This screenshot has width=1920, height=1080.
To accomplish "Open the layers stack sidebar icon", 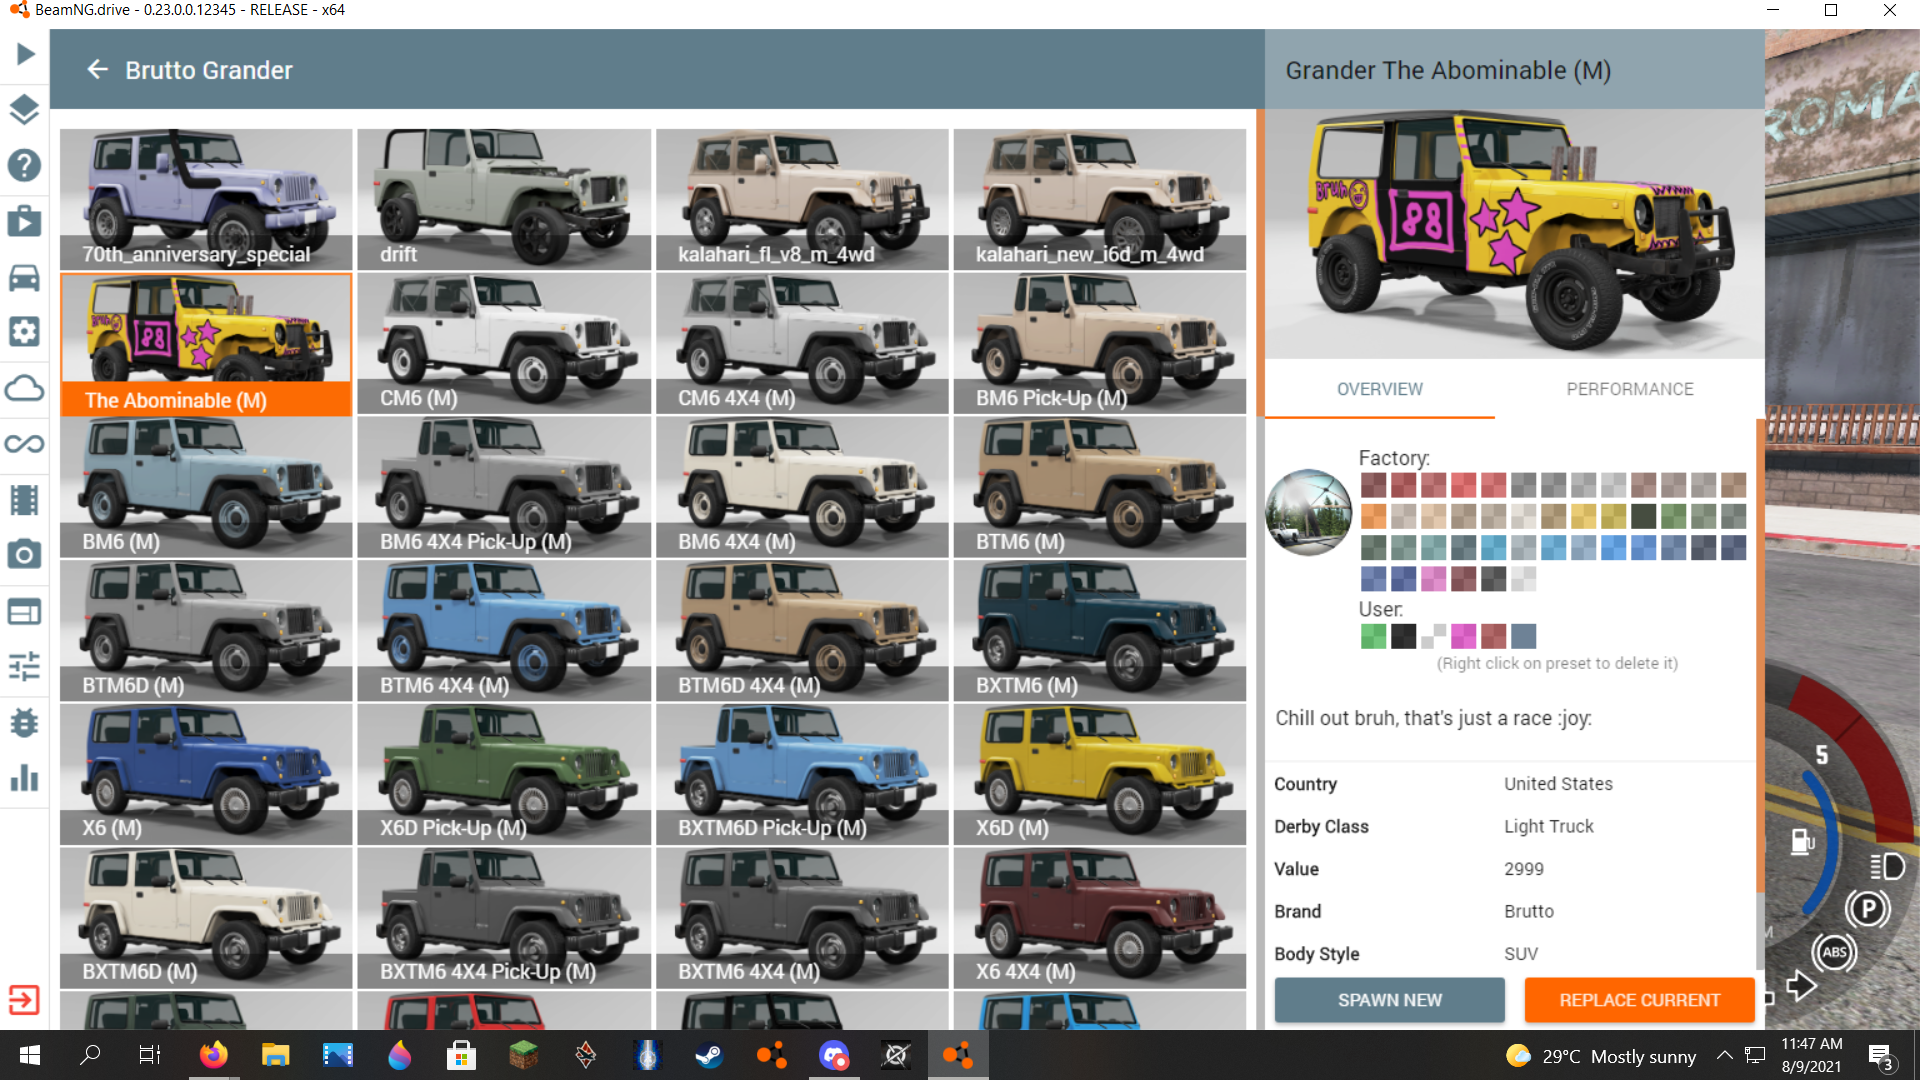I will click(24, 109).
